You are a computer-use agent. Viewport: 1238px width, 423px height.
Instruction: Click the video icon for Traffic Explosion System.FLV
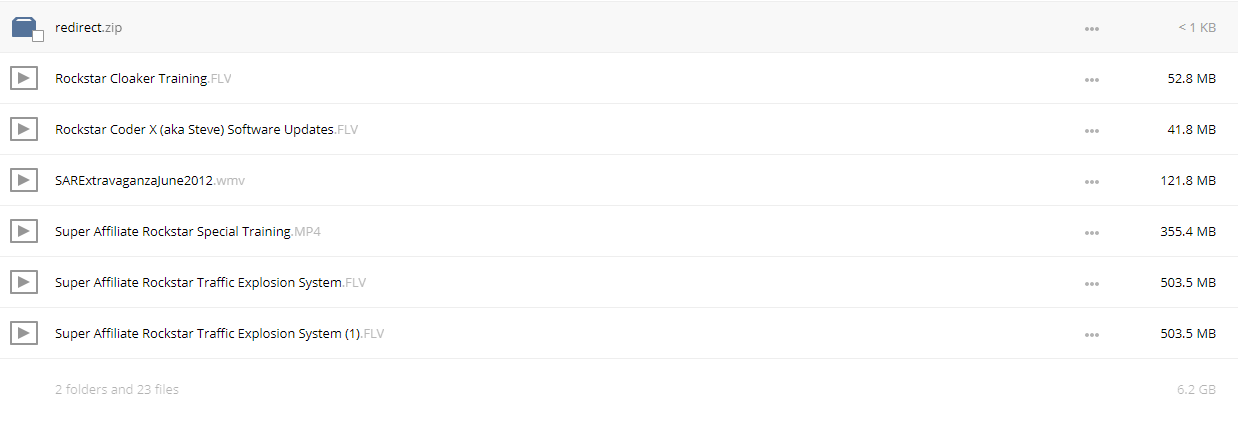coord(24,282)
